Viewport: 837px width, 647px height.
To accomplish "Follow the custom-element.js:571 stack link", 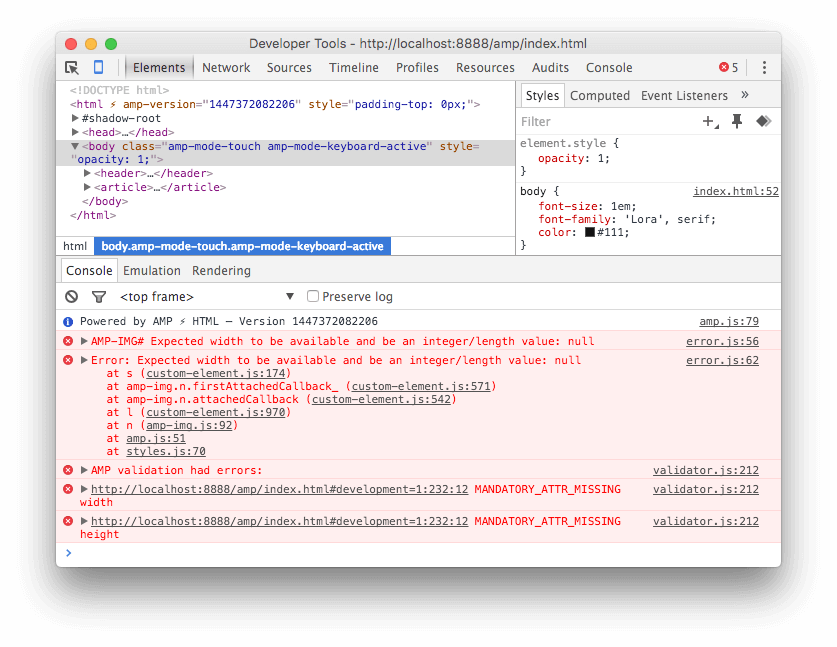I will pyautogui.click(x=421, y=386).
